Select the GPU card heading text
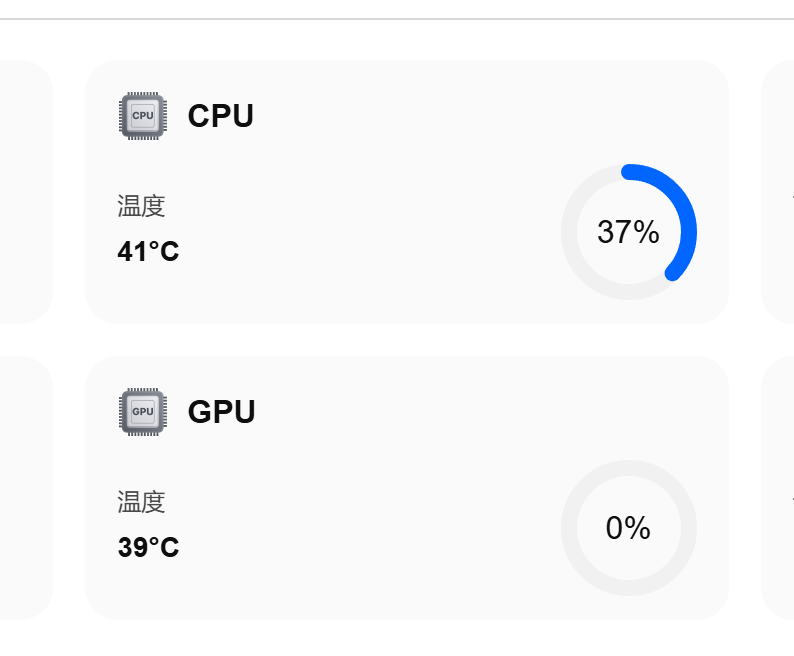 click(221, 412)
